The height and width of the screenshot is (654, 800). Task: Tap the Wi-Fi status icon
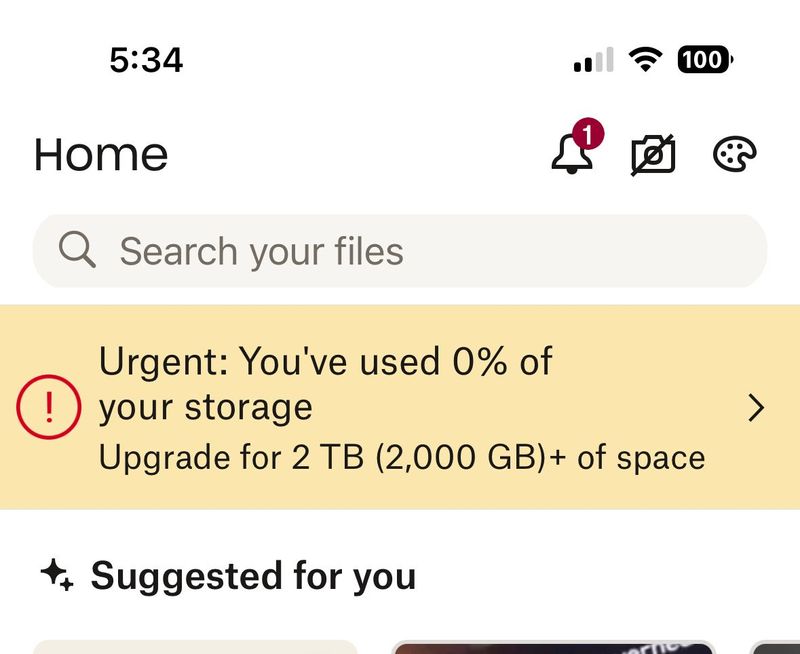[x=647, y=60]
